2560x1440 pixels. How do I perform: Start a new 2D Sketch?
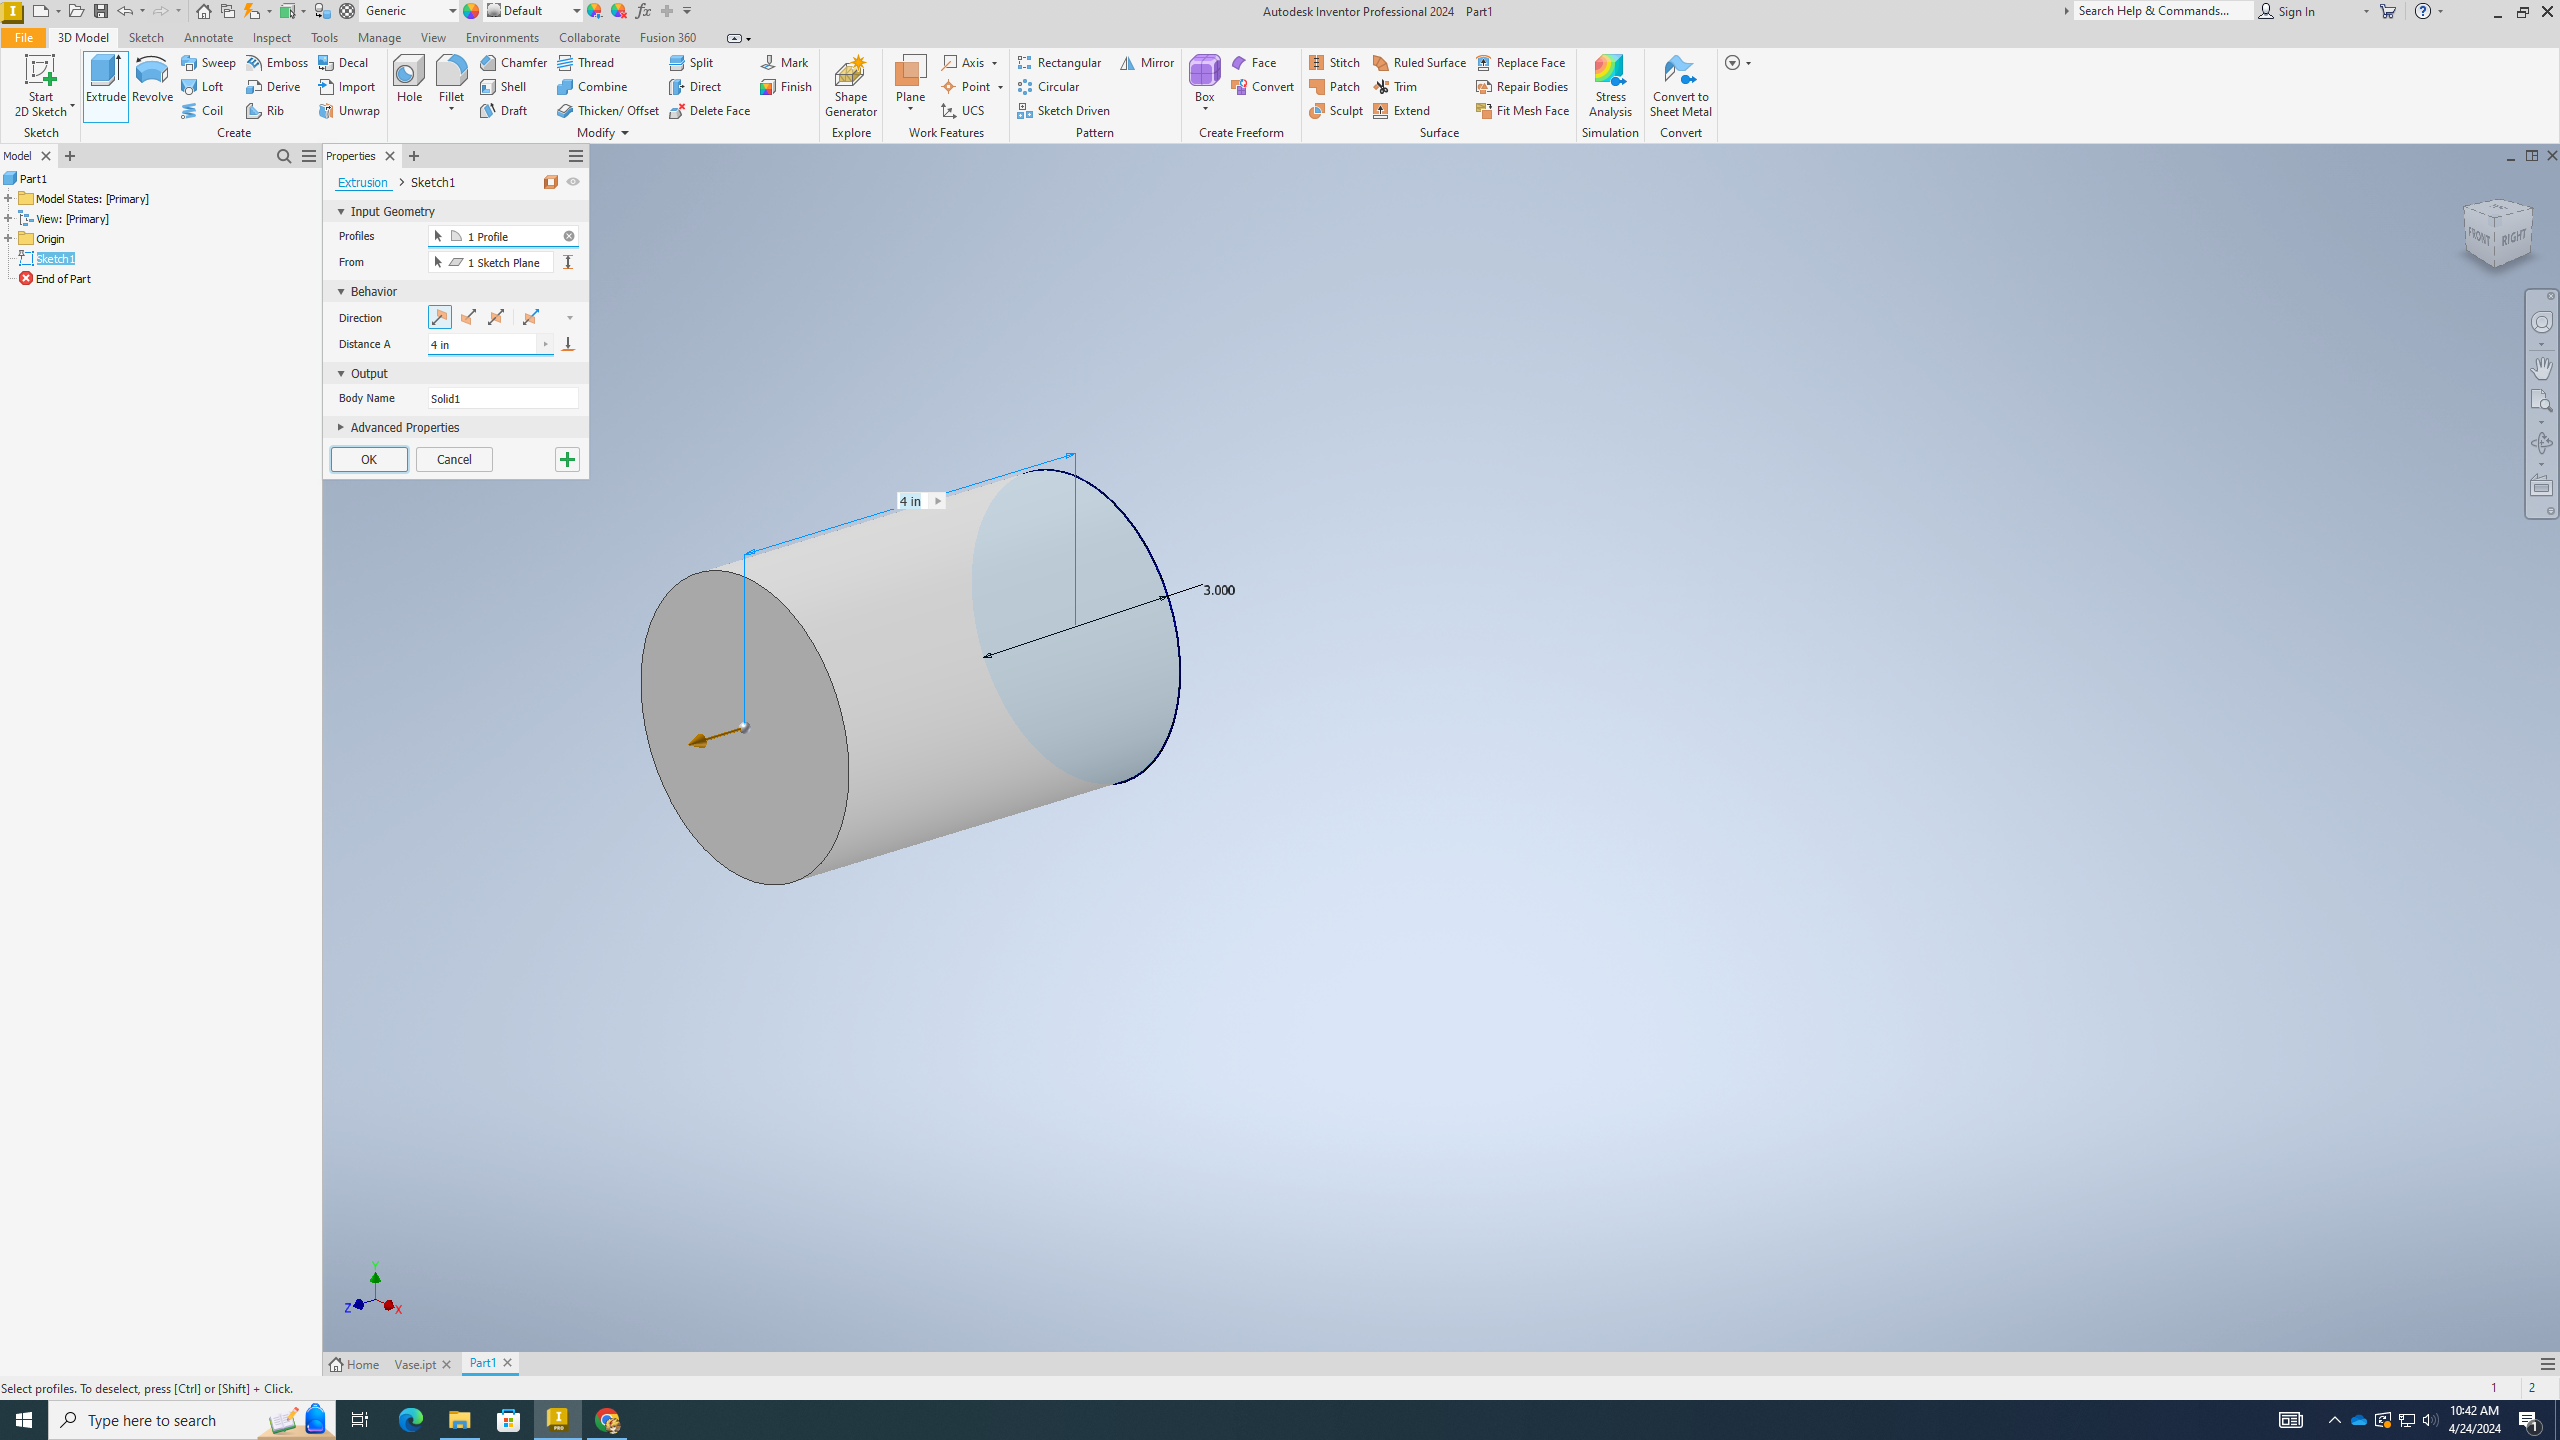41,86
